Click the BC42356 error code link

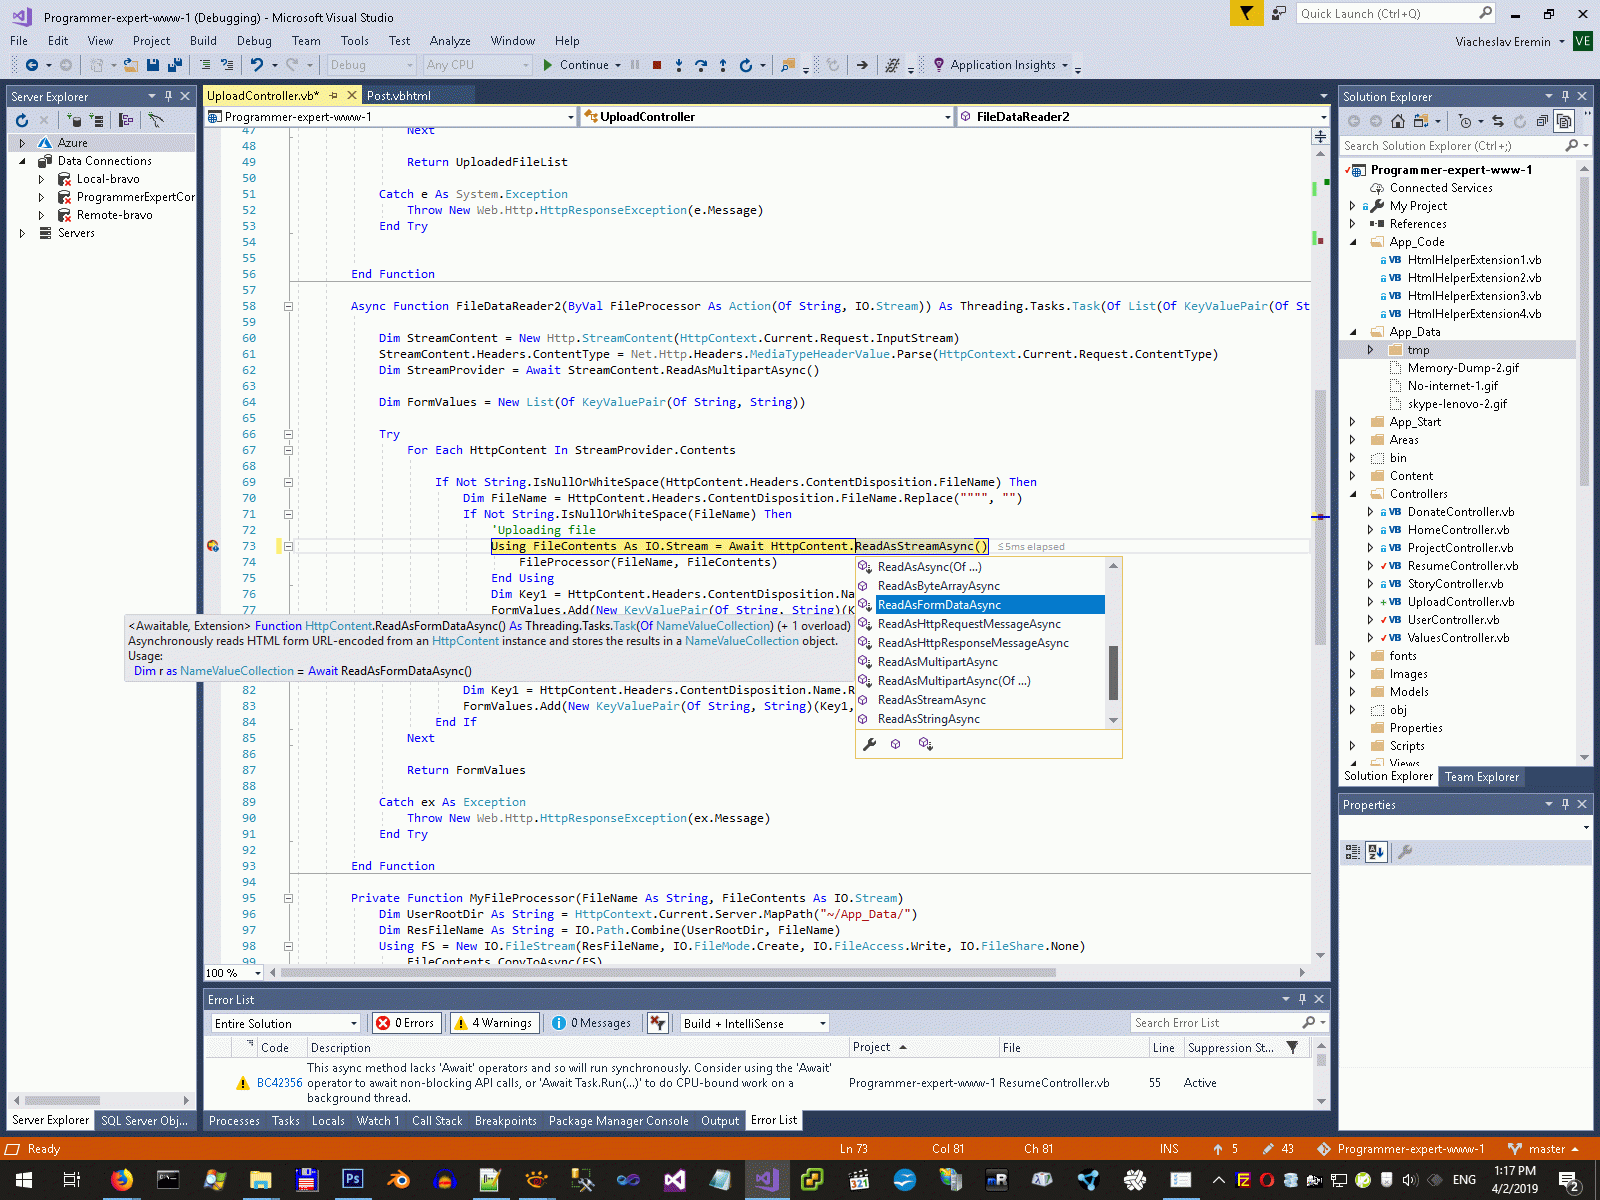279,1083
